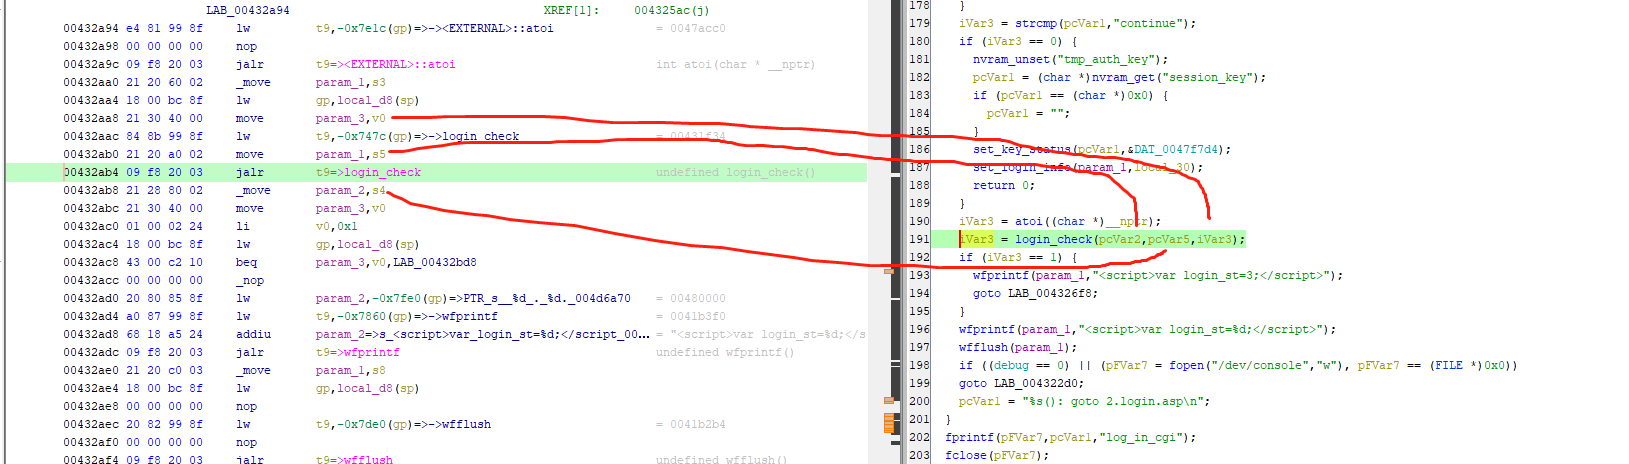
Task: Select login_check in the lw line 00432aac
Action: [x=481, y=136]
